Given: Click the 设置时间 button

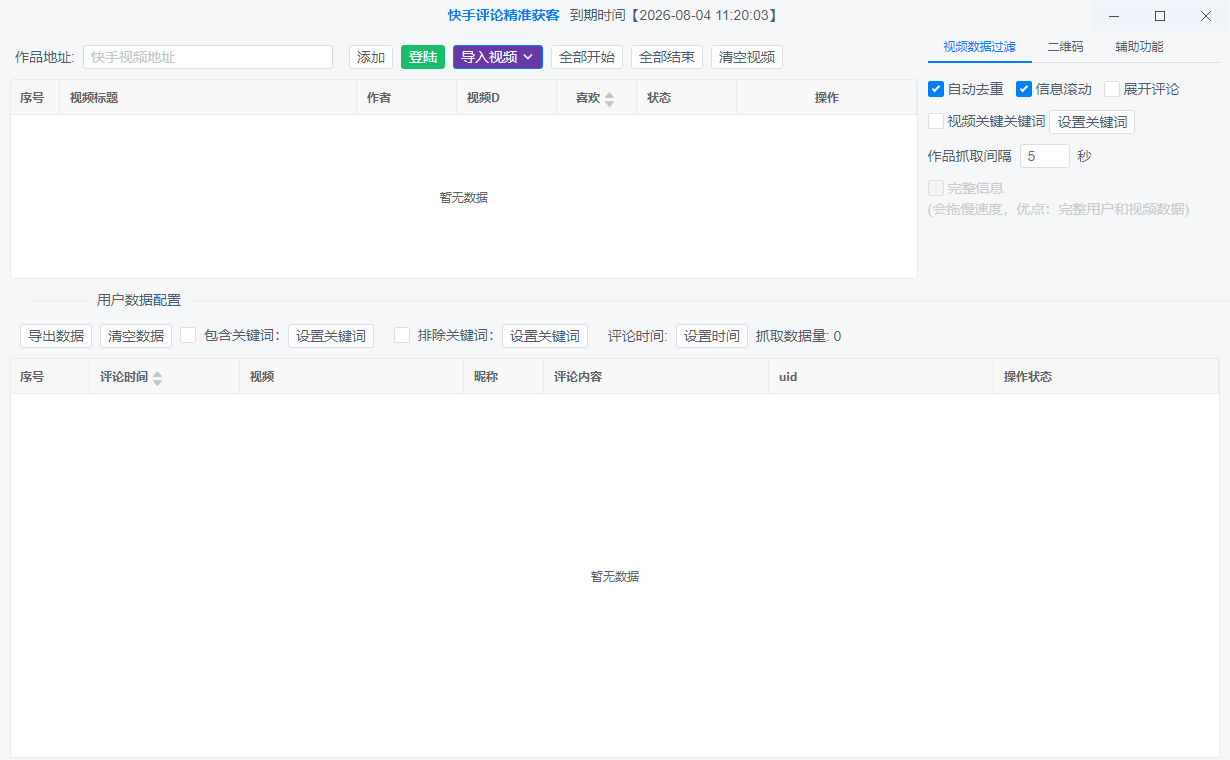Looking at the screenshot, I should pyautogui.click(x=712, y=336).
